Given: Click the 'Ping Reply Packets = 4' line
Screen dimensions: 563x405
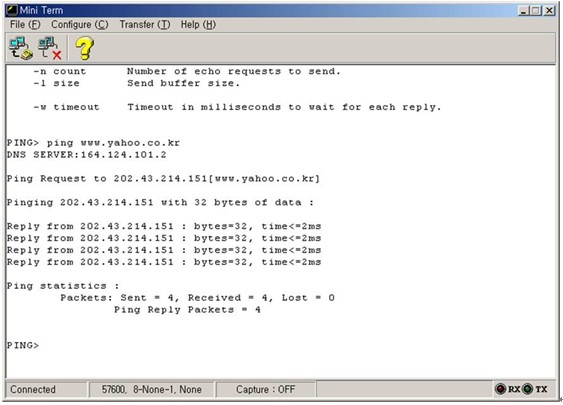Looking at the screenshot, I should (187, 309).
